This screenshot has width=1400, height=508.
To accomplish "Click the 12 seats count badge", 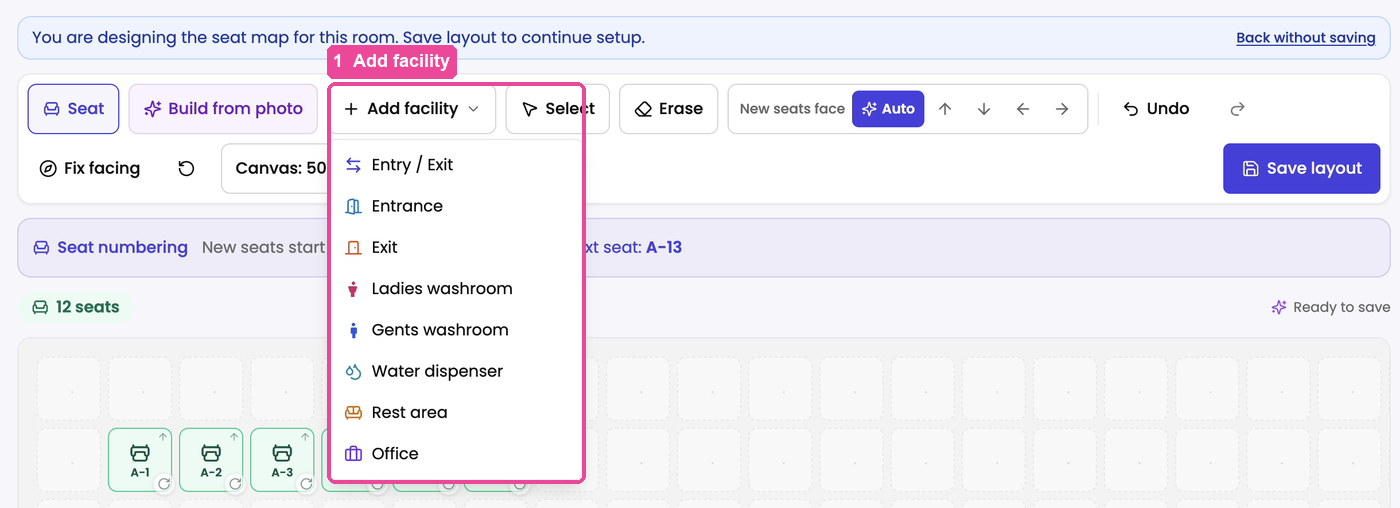I will (x=76, y=307).
